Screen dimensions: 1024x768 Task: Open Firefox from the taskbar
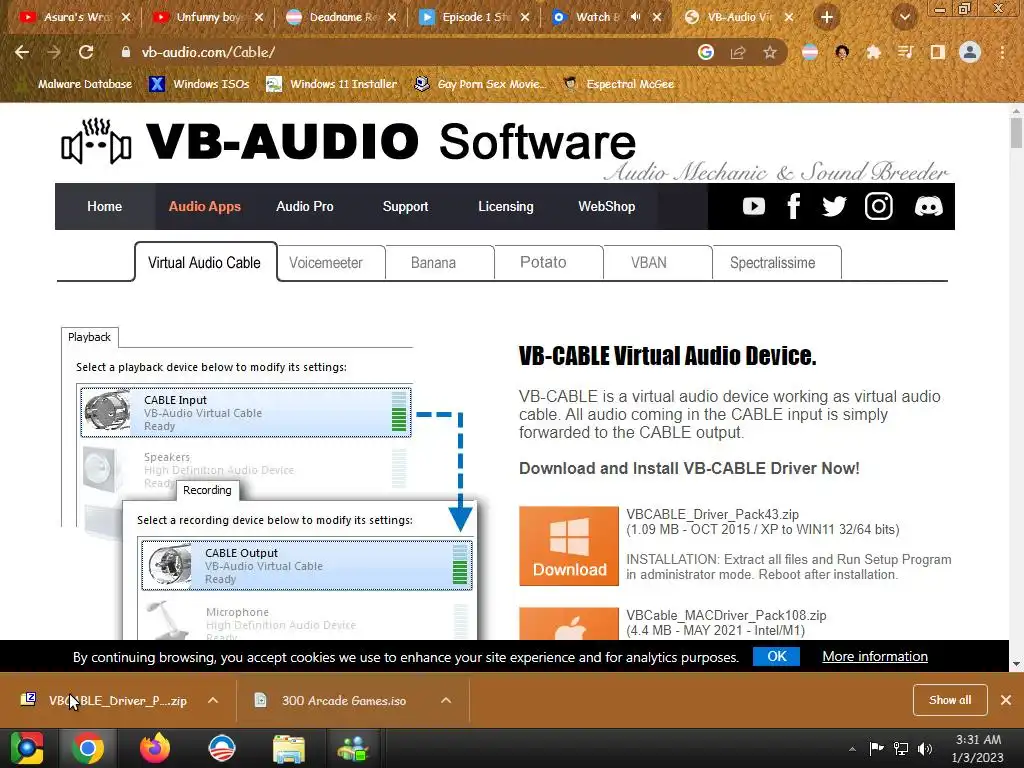(155, 748)
